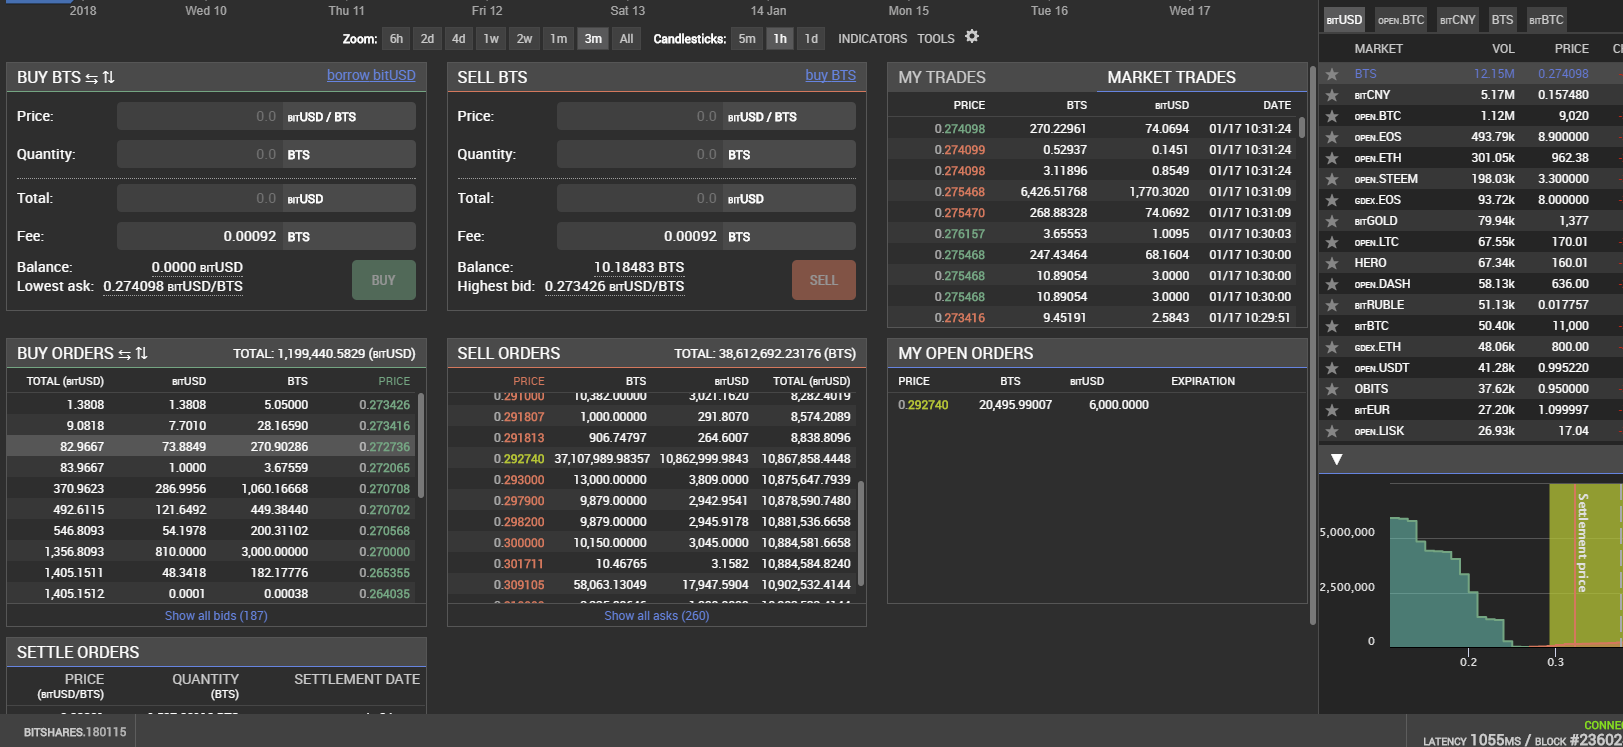
Task: Star the OPEN.LISK market
Action: pyautogui.click(x=1332, y=431)
